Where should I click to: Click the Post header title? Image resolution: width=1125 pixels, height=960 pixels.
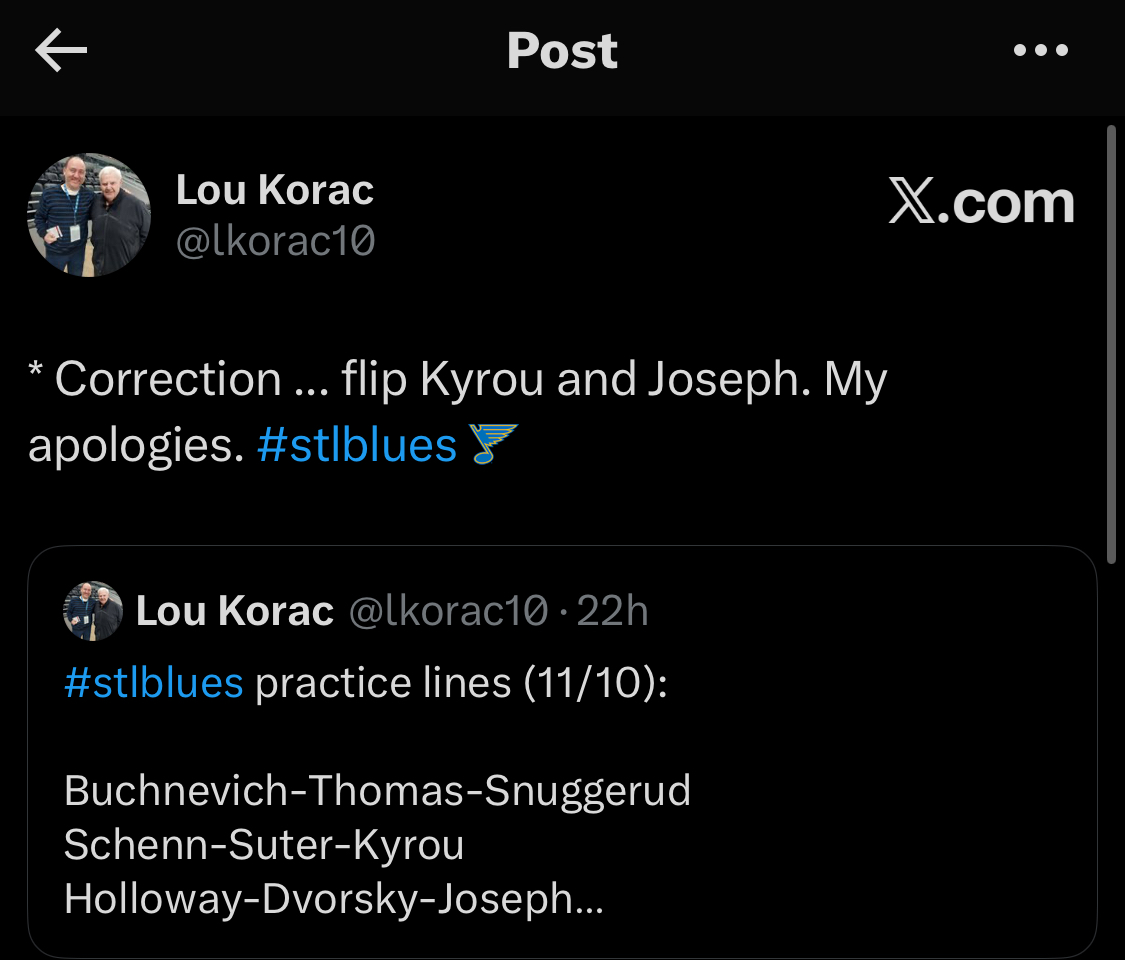point(562,51)
